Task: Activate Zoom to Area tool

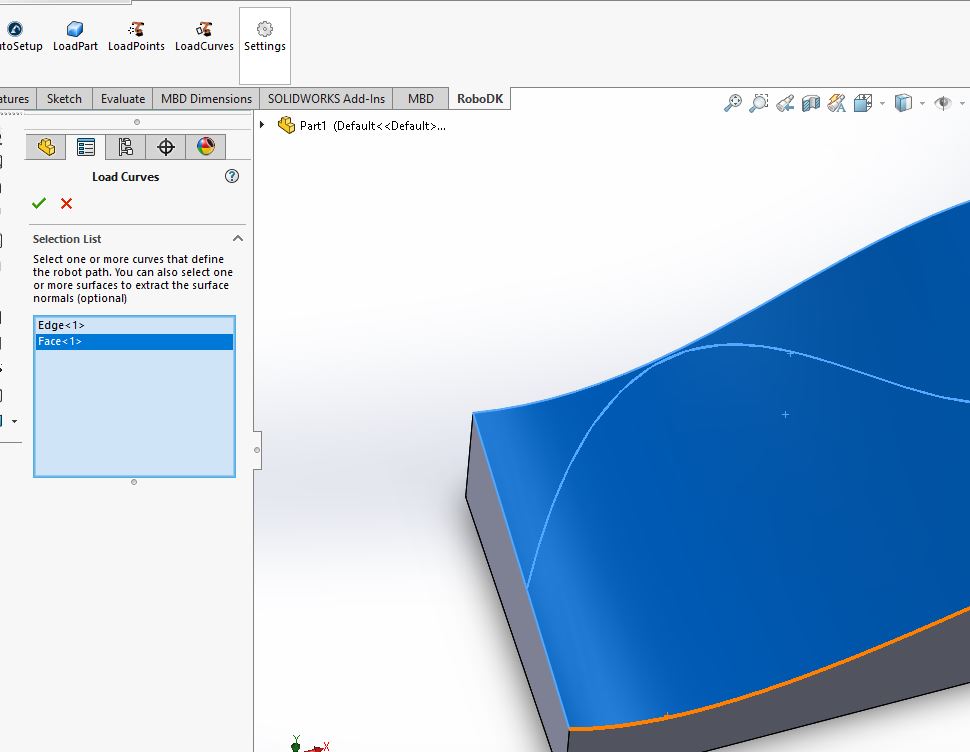Action: pos(759,103)
